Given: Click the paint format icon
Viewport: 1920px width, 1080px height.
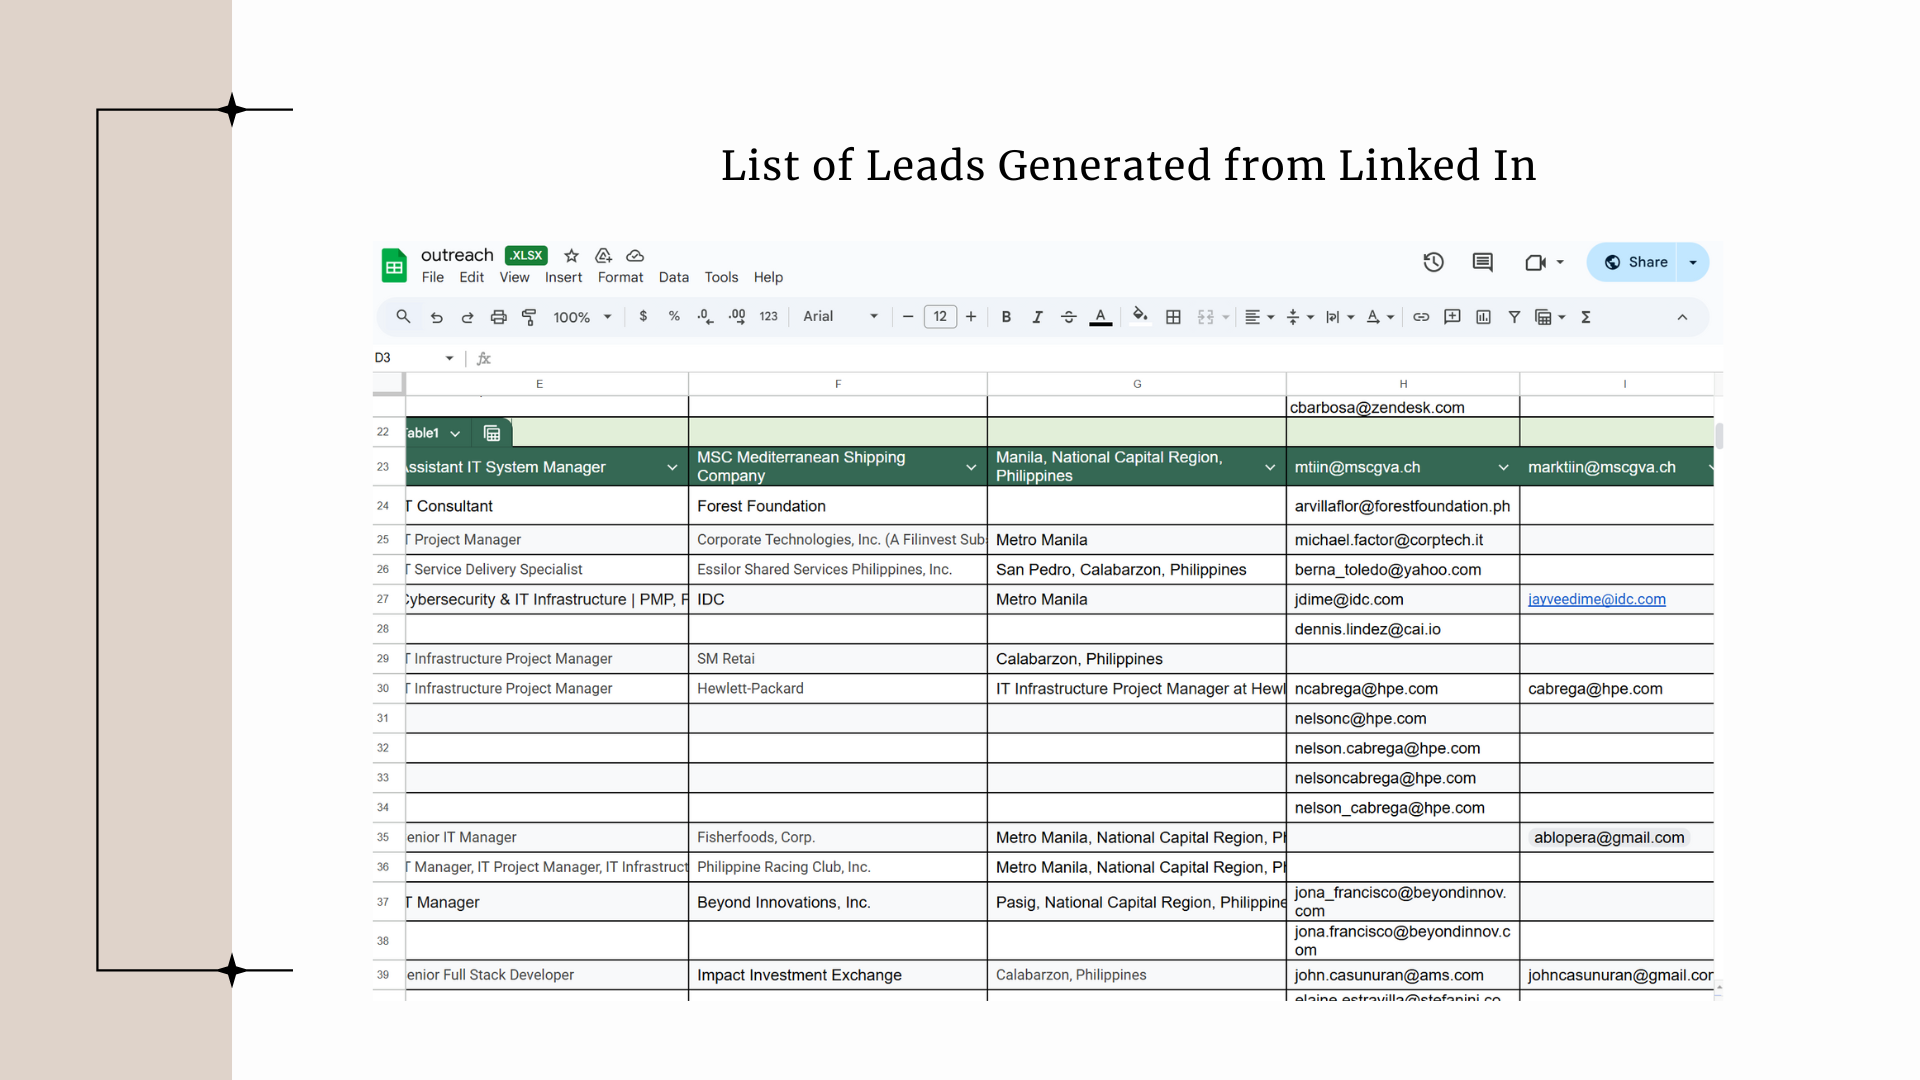Looking at the screenshot, I should [x=529, y=317].
